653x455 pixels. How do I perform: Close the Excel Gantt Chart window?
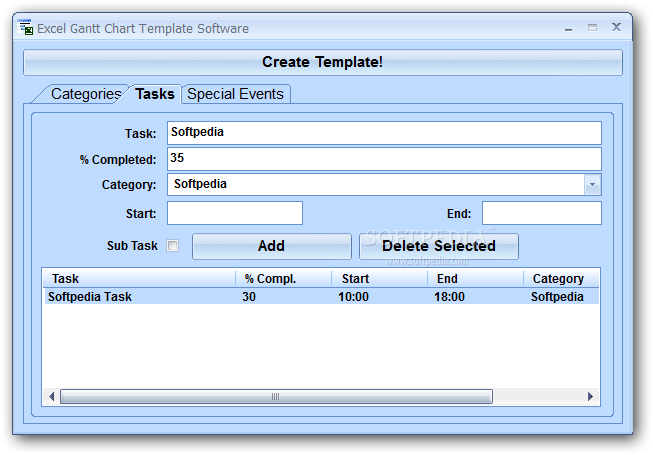click(616, 27)
